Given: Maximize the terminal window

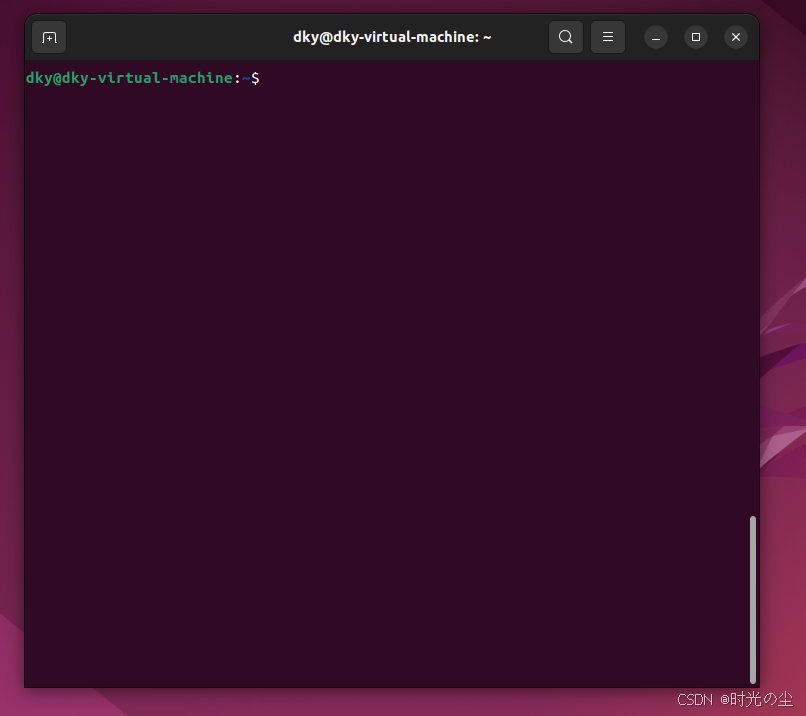Looking at the screenshot, I should click(x=695, y=37).
